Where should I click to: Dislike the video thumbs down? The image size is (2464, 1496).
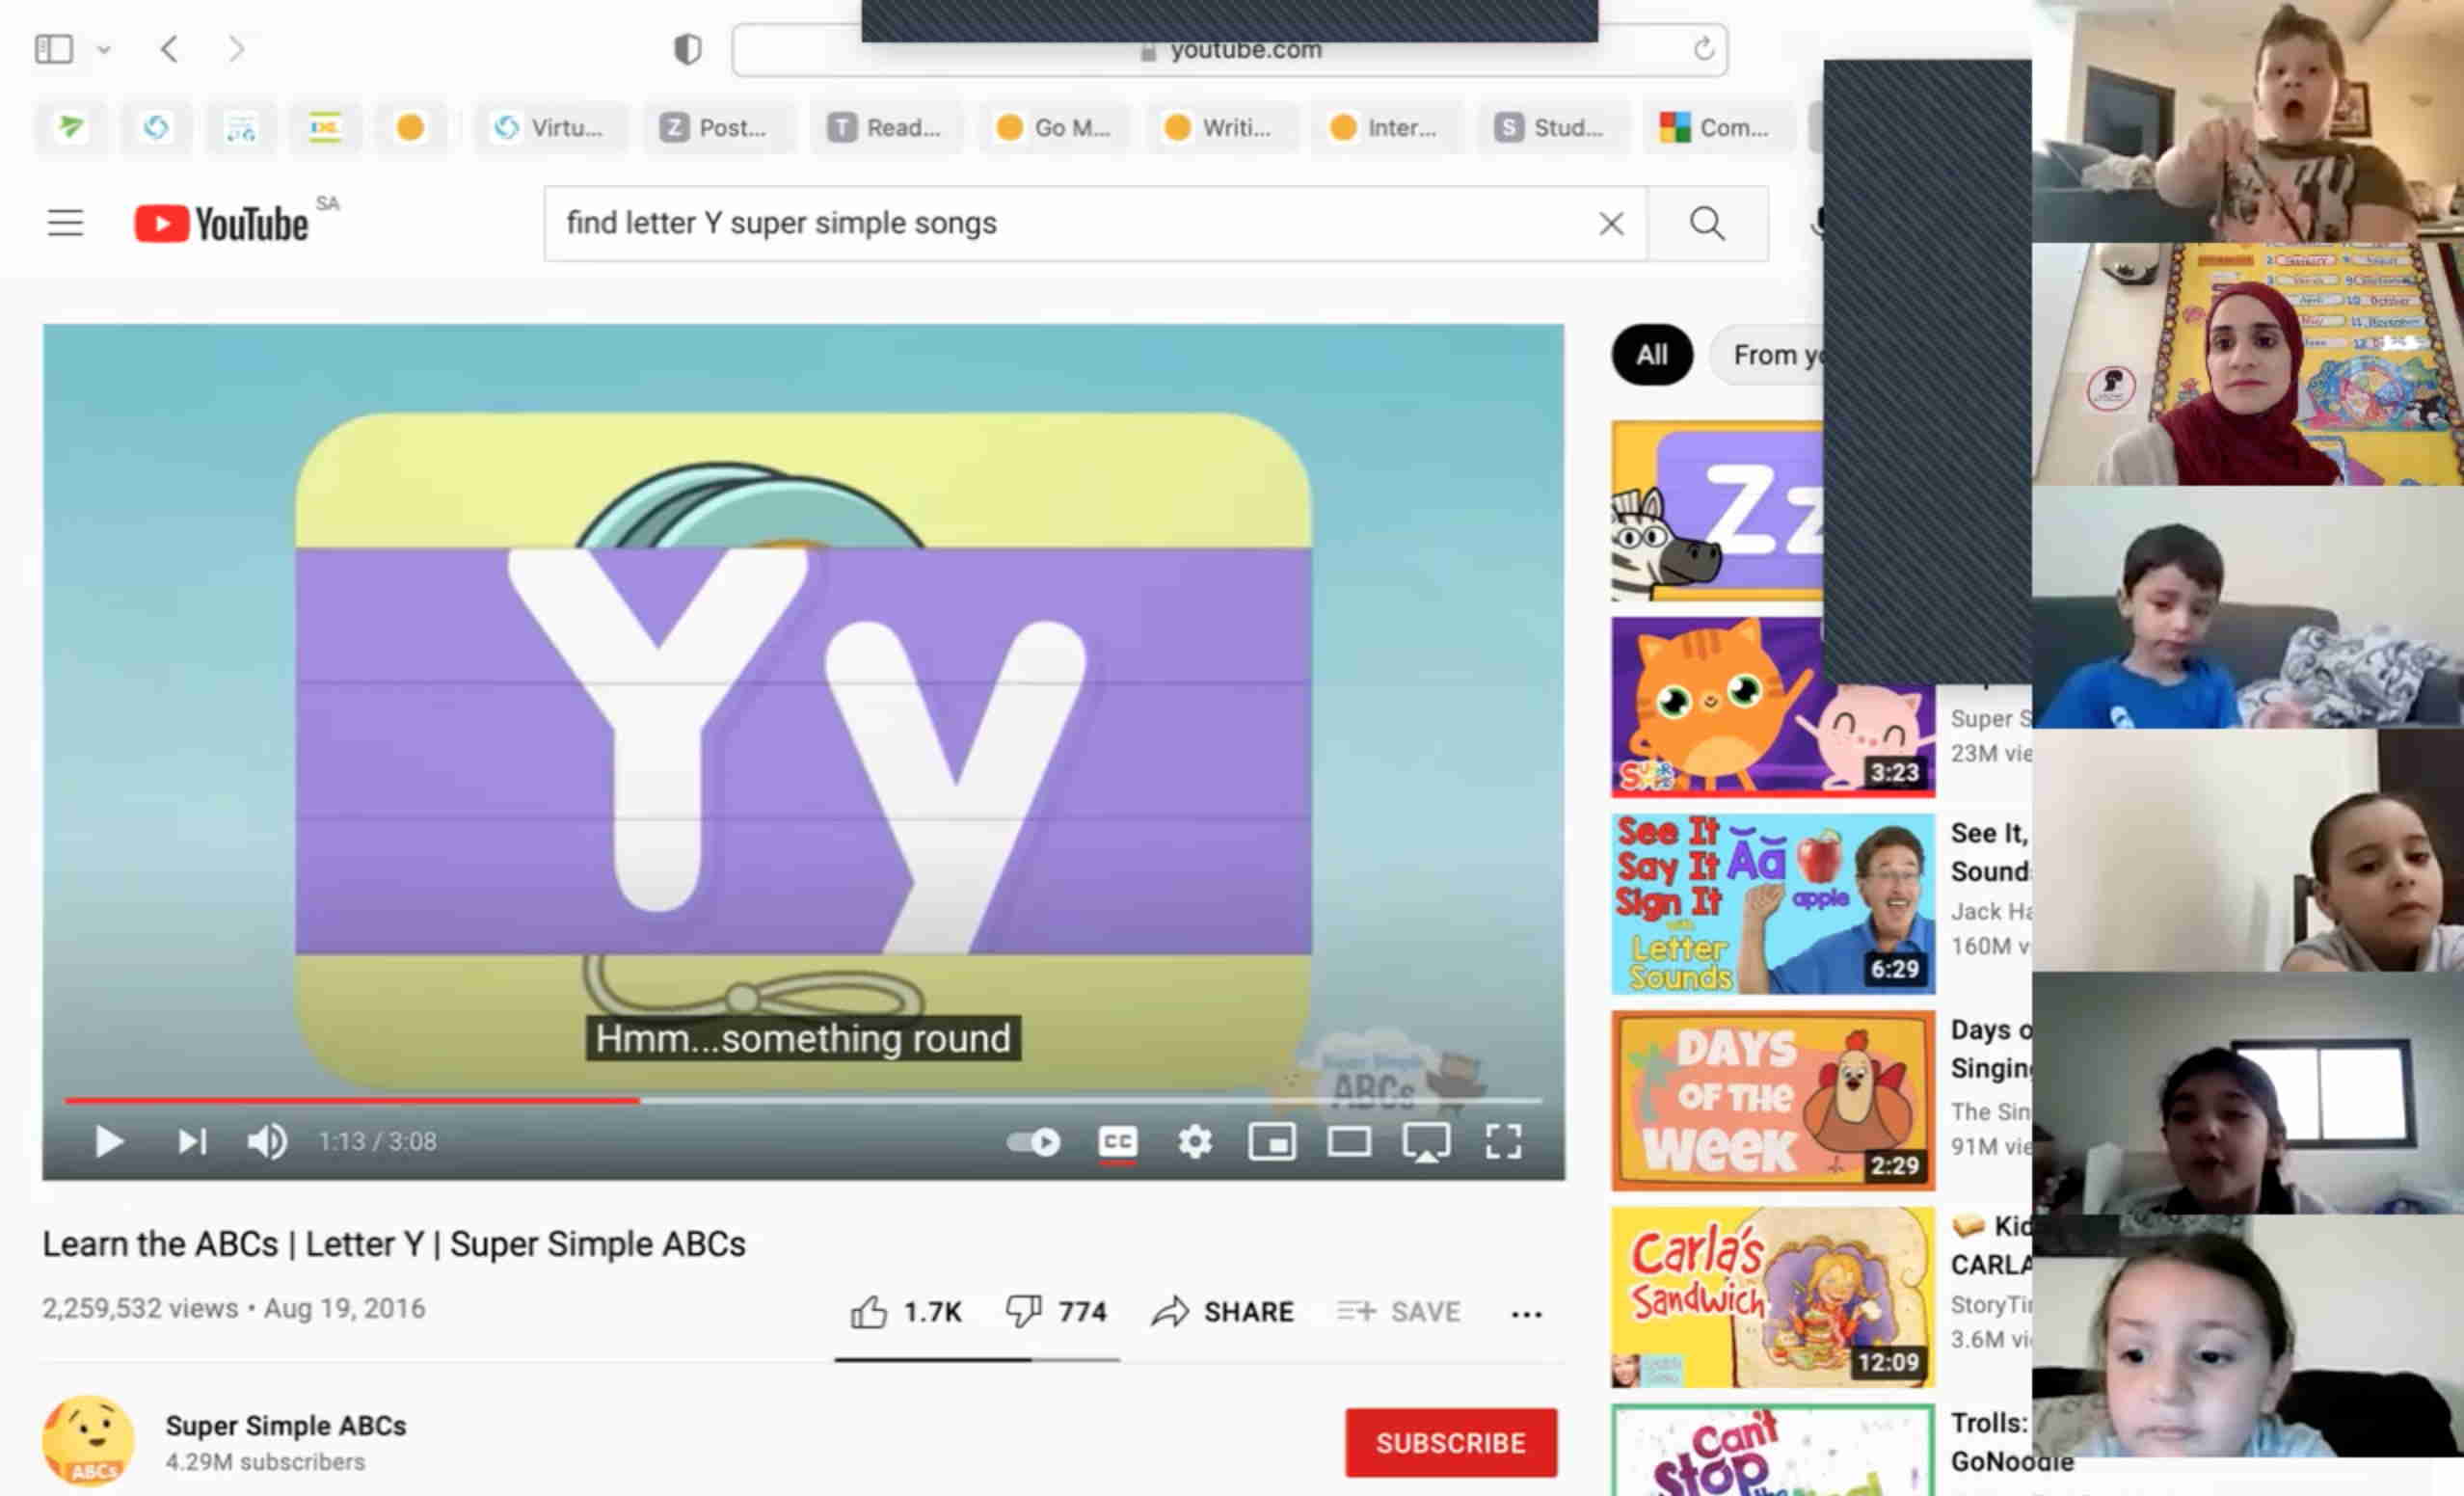(1056, 1311)
